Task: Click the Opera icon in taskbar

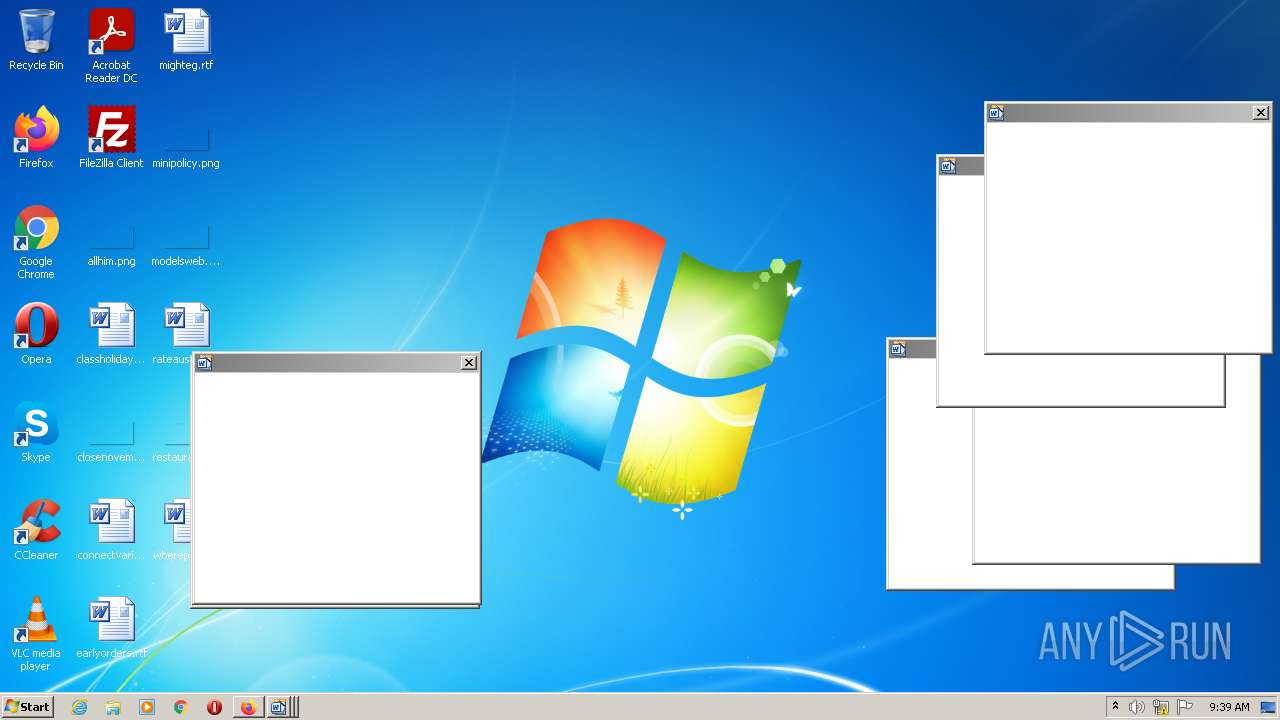Action: 214,707
